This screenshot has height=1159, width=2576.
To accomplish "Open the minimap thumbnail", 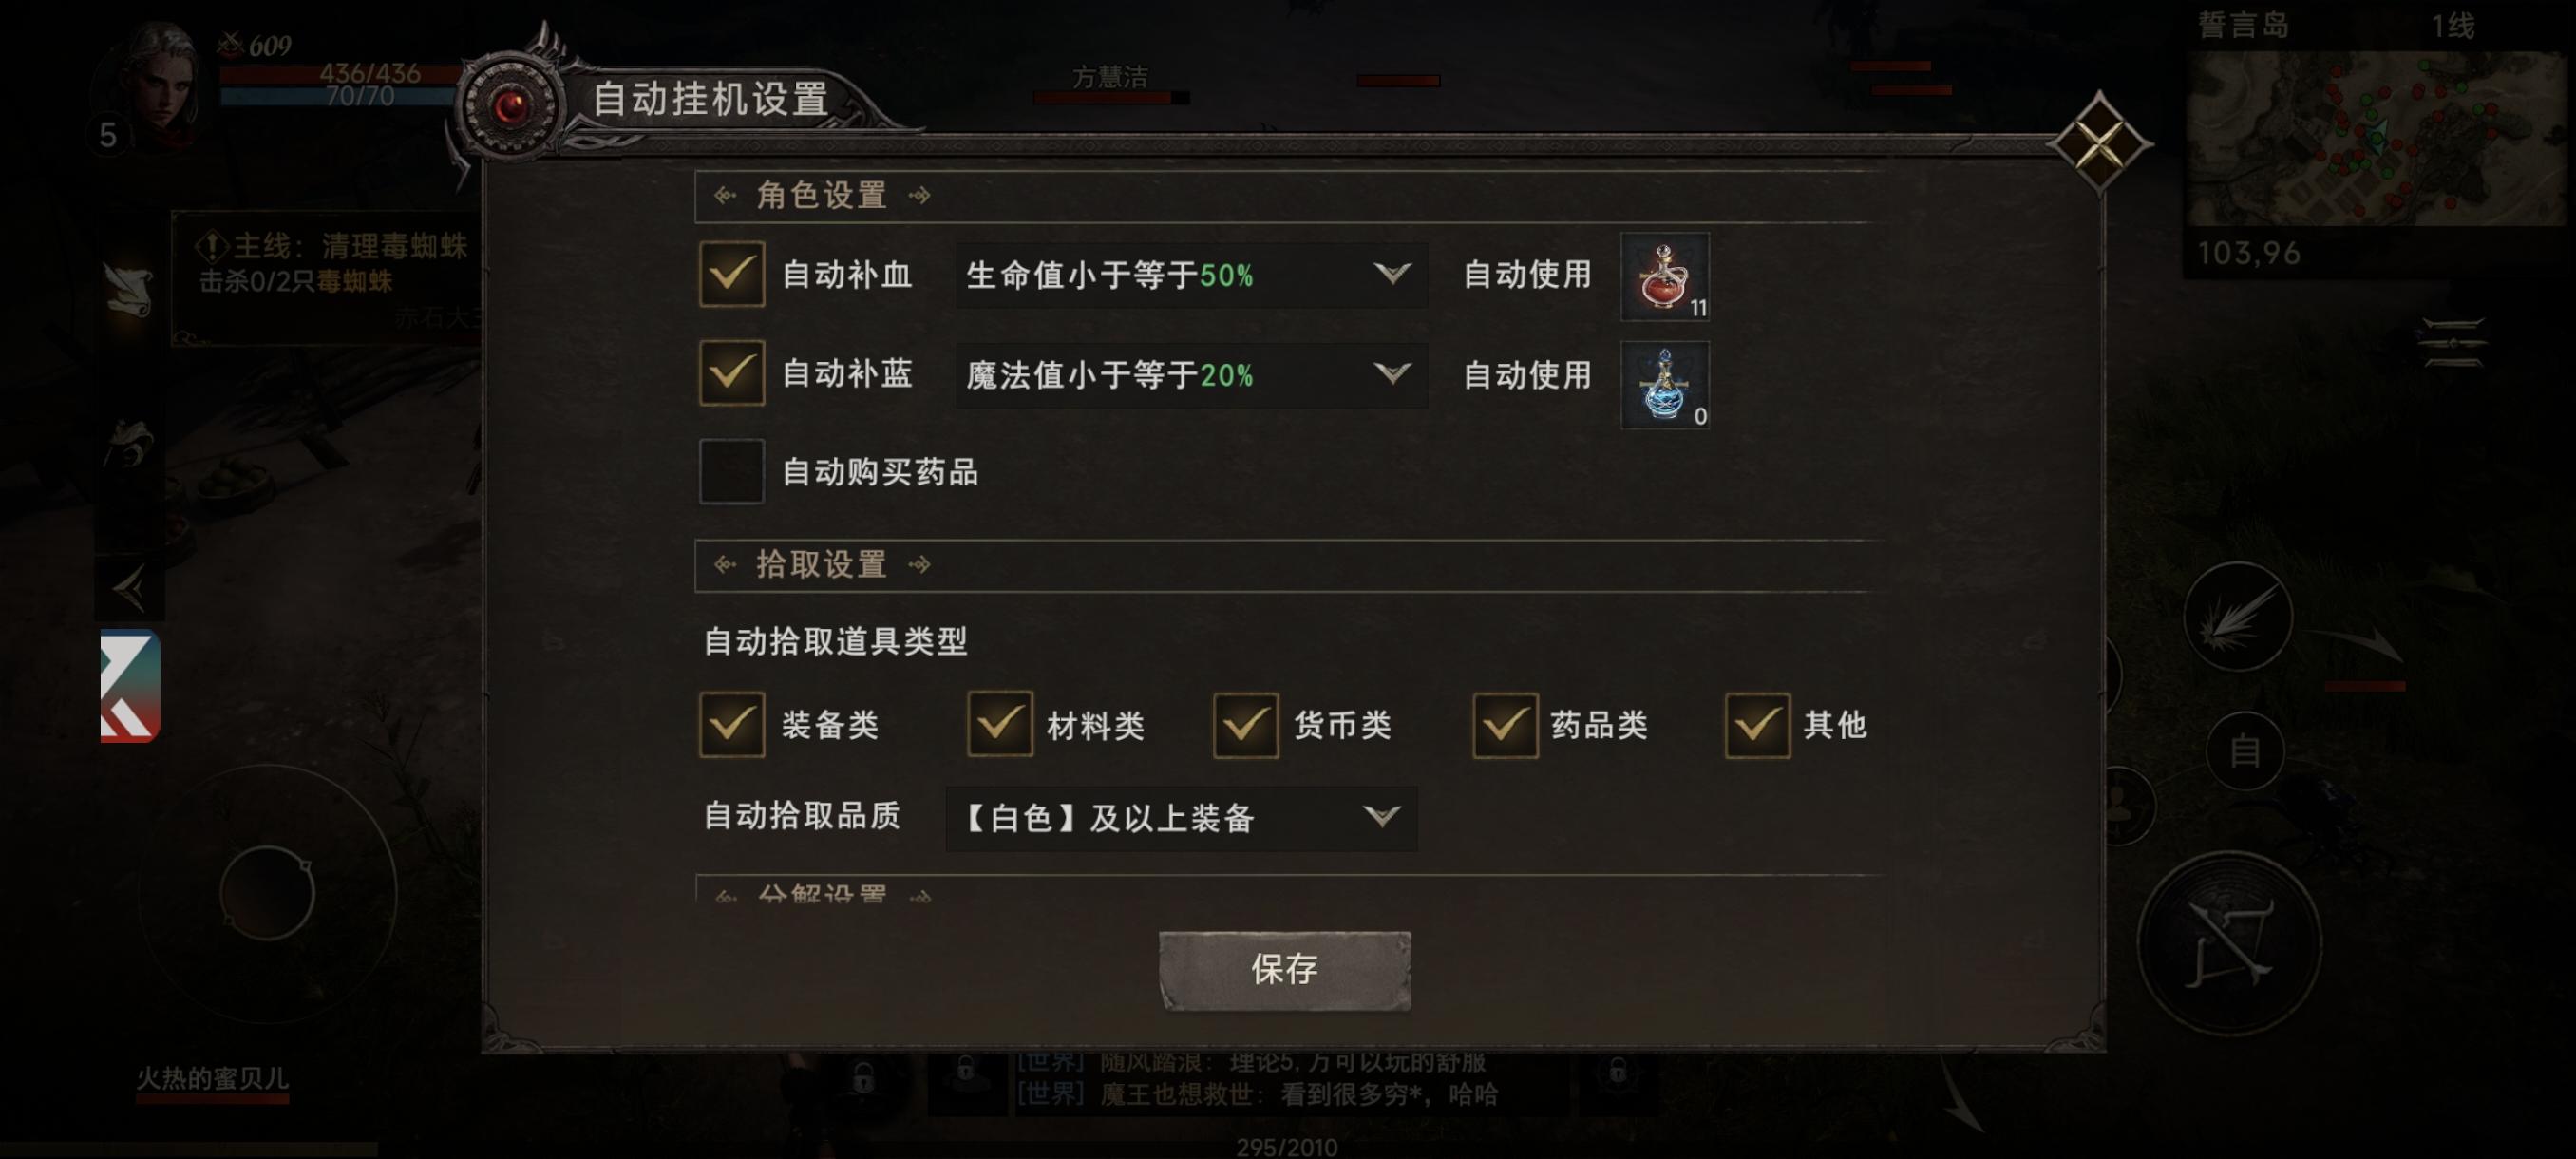I will [2376, 138].
